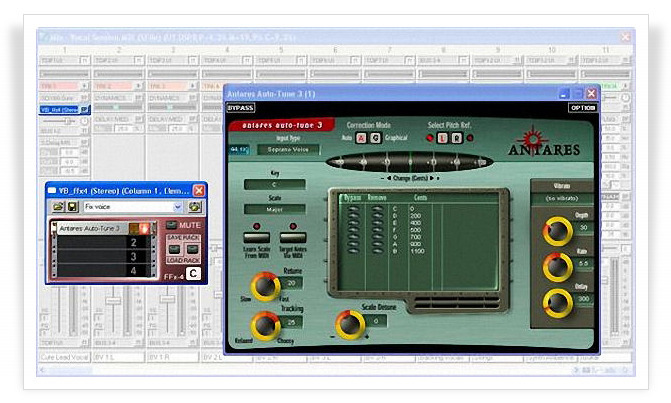Click the Rate value field showing 5.5
The image size is (671, 403).
pos(583,264)
